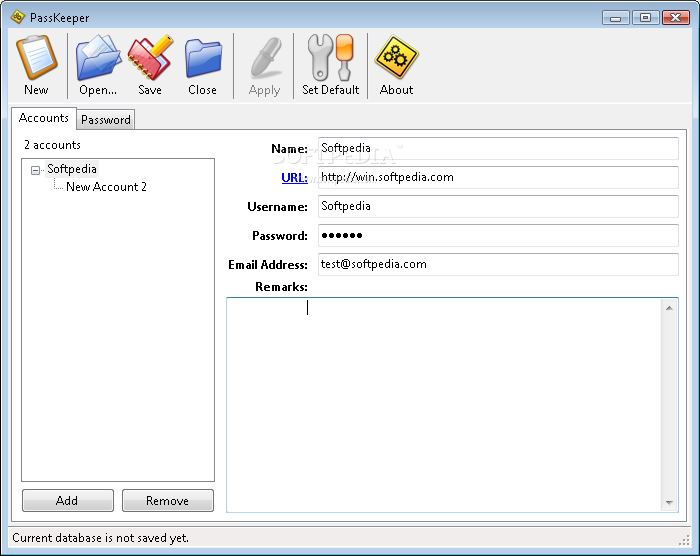
Task: Click the Remarks scrollbar down arrow
Action: (x=669, y=502)
